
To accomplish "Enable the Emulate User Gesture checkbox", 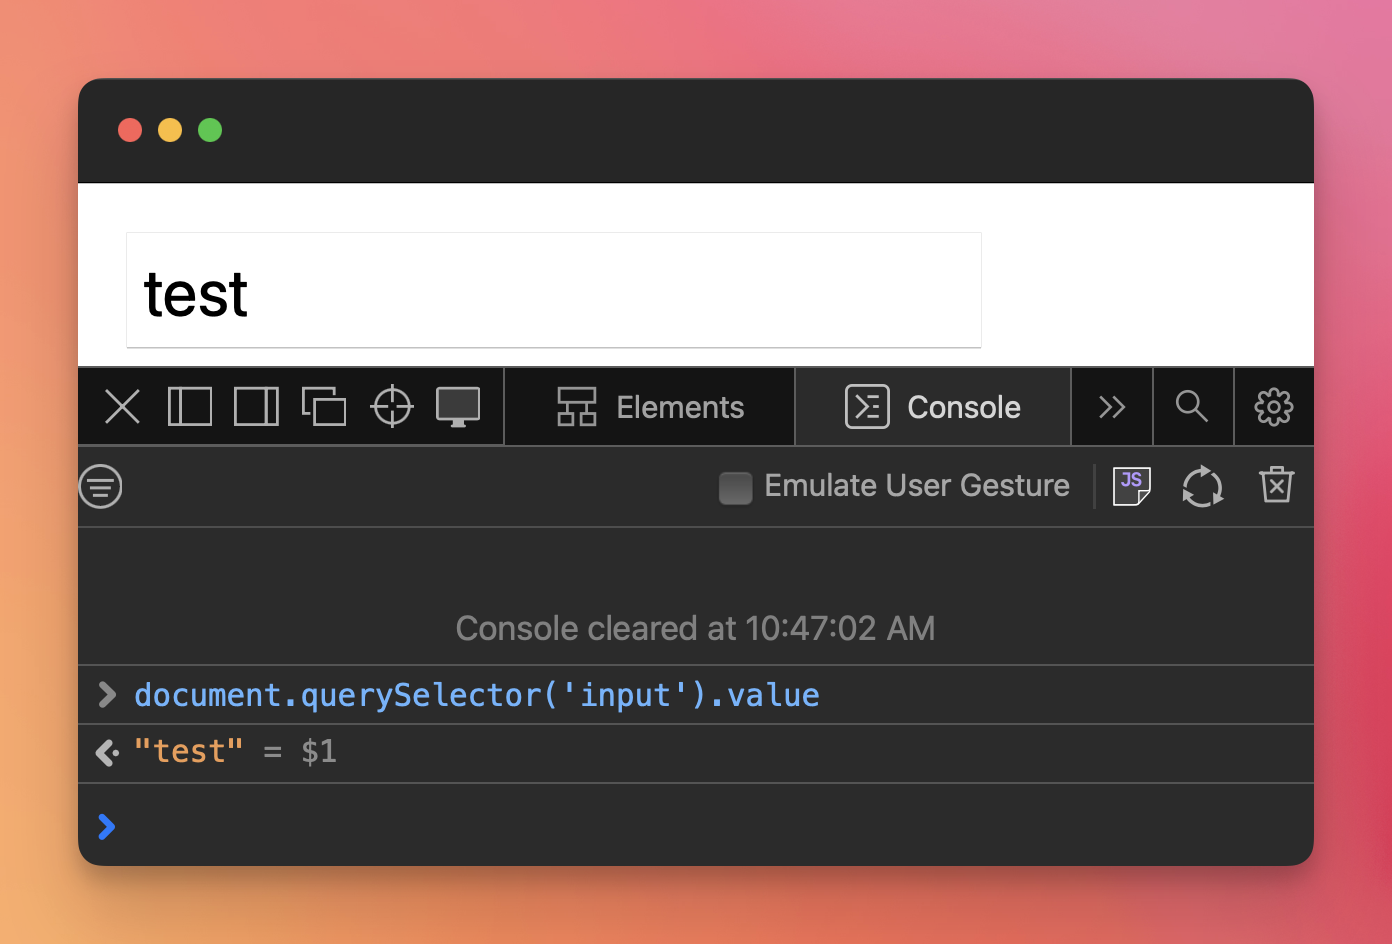I will click(x=736, y=488).
